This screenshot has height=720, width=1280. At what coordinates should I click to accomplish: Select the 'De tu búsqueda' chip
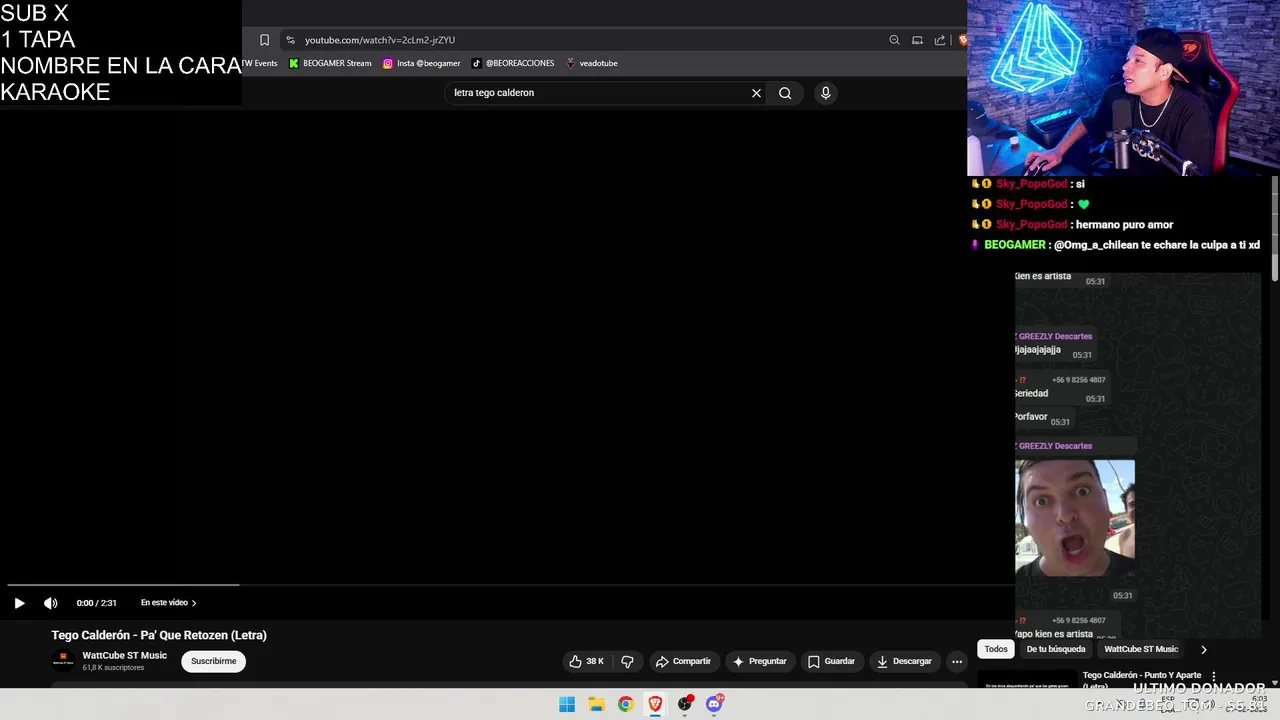tap(1055, 649)
